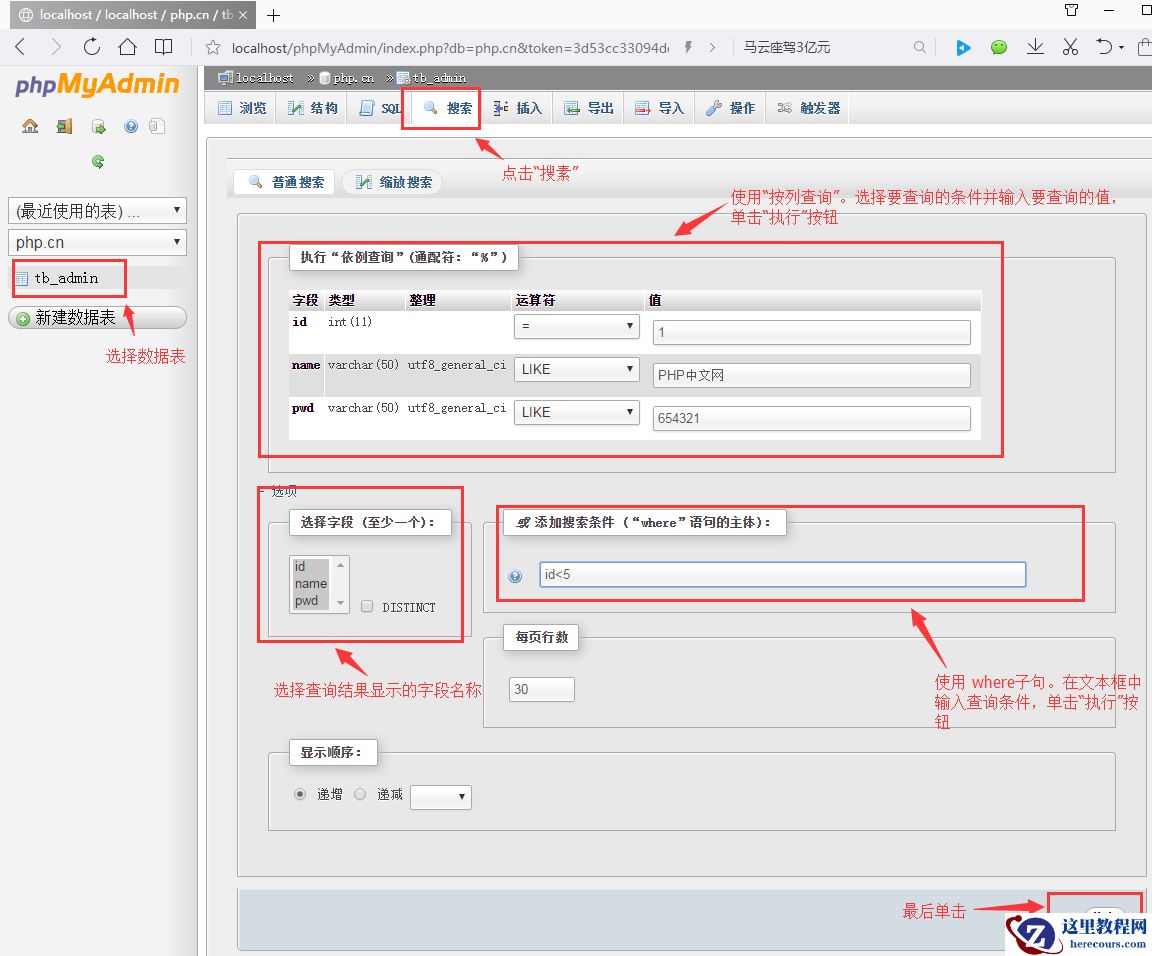Toggle the DISTINCT checkbox
Image resolution: width=1152 pixels, height=956 pixels.
click(367, 606)
